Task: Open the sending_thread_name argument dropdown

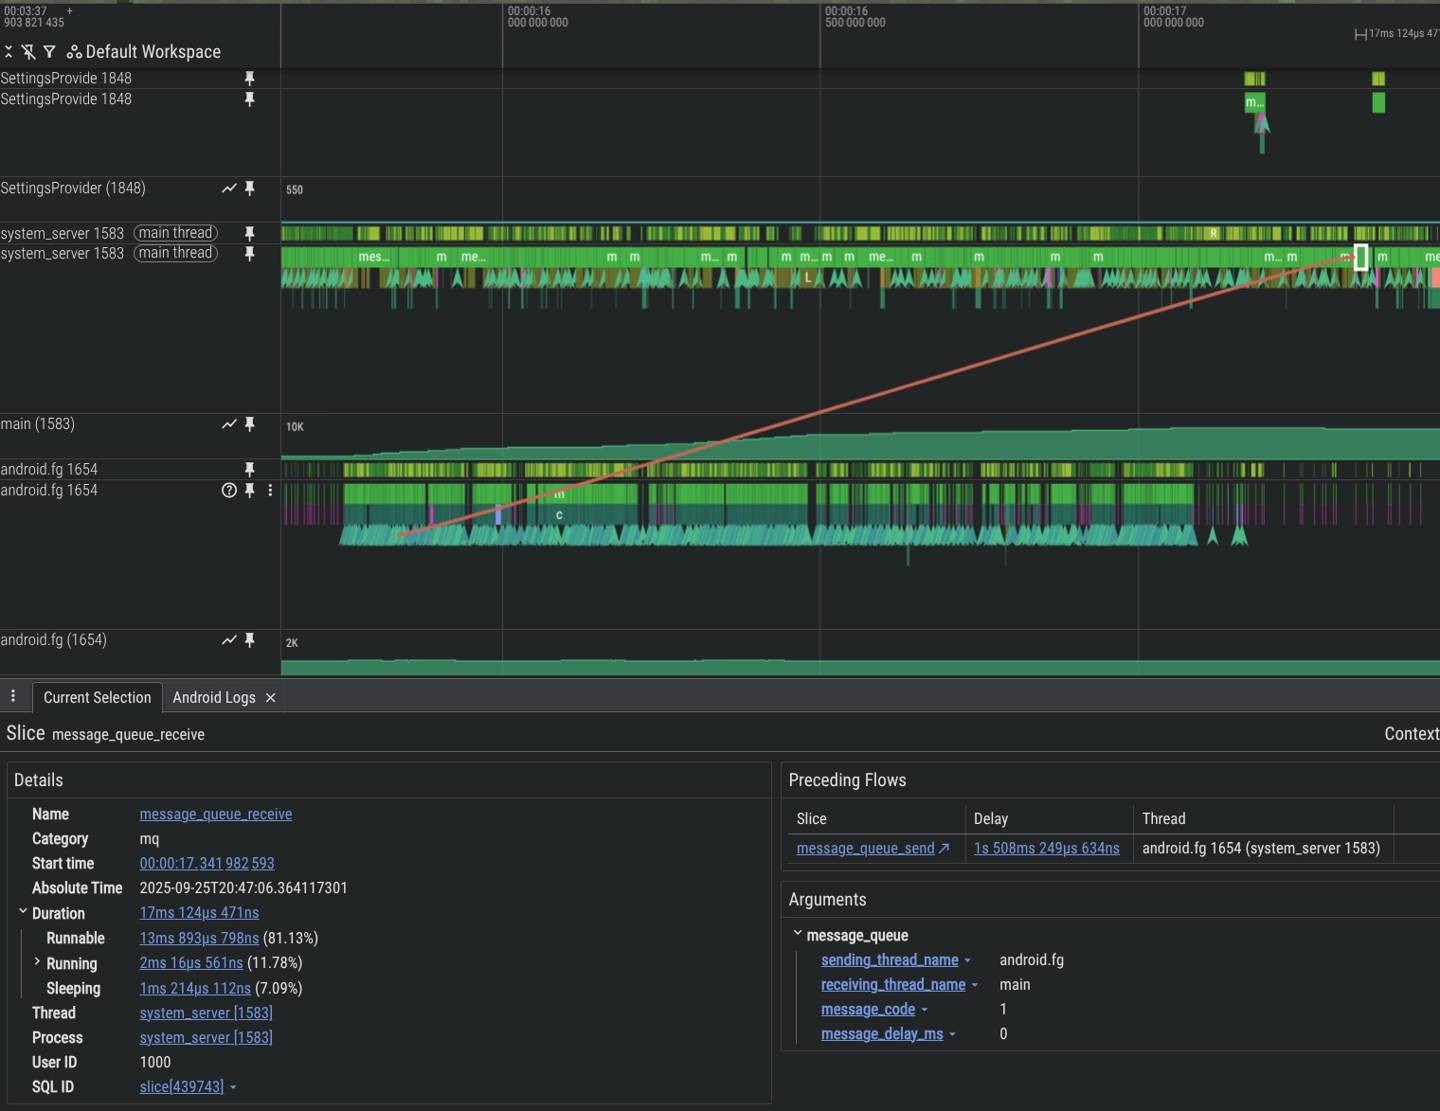Action: click(x=967, y=960)
